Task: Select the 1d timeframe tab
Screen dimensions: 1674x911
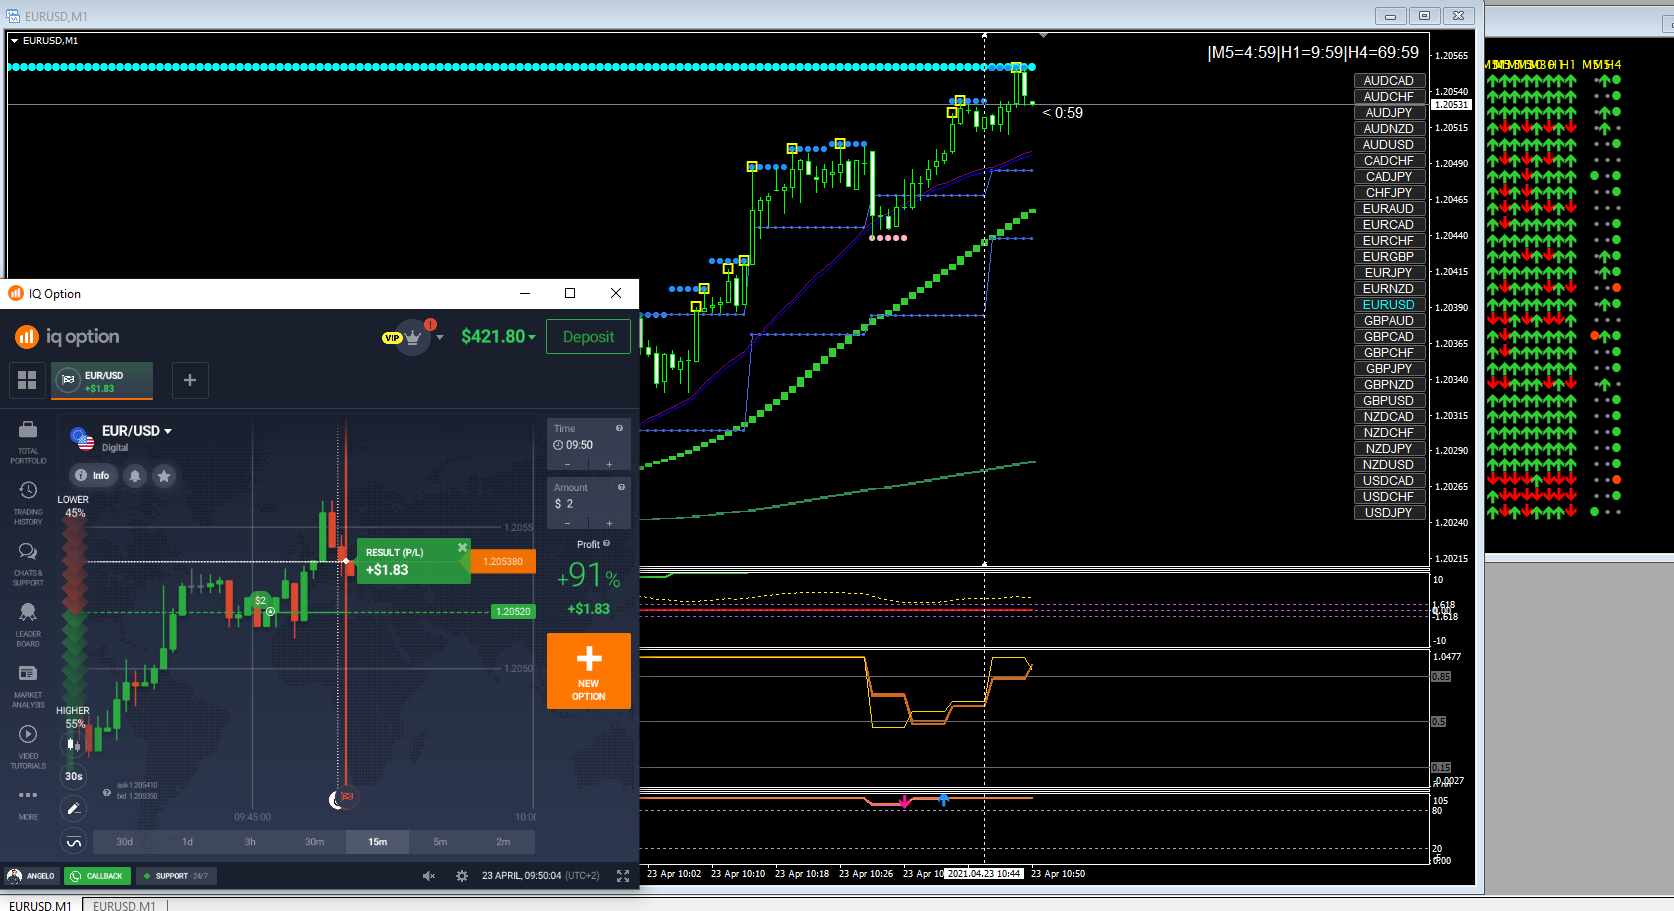Action: [x=187, y=842]
